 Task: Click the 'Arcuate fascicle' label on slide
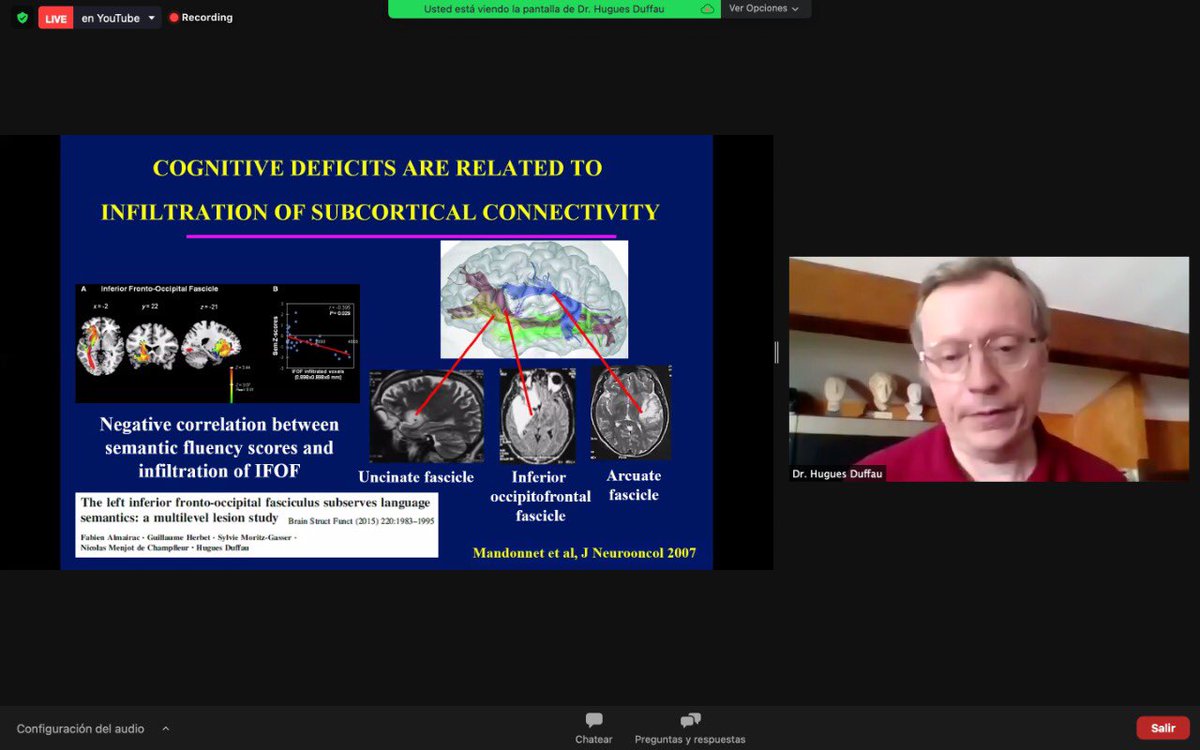[x=634, y=485]
